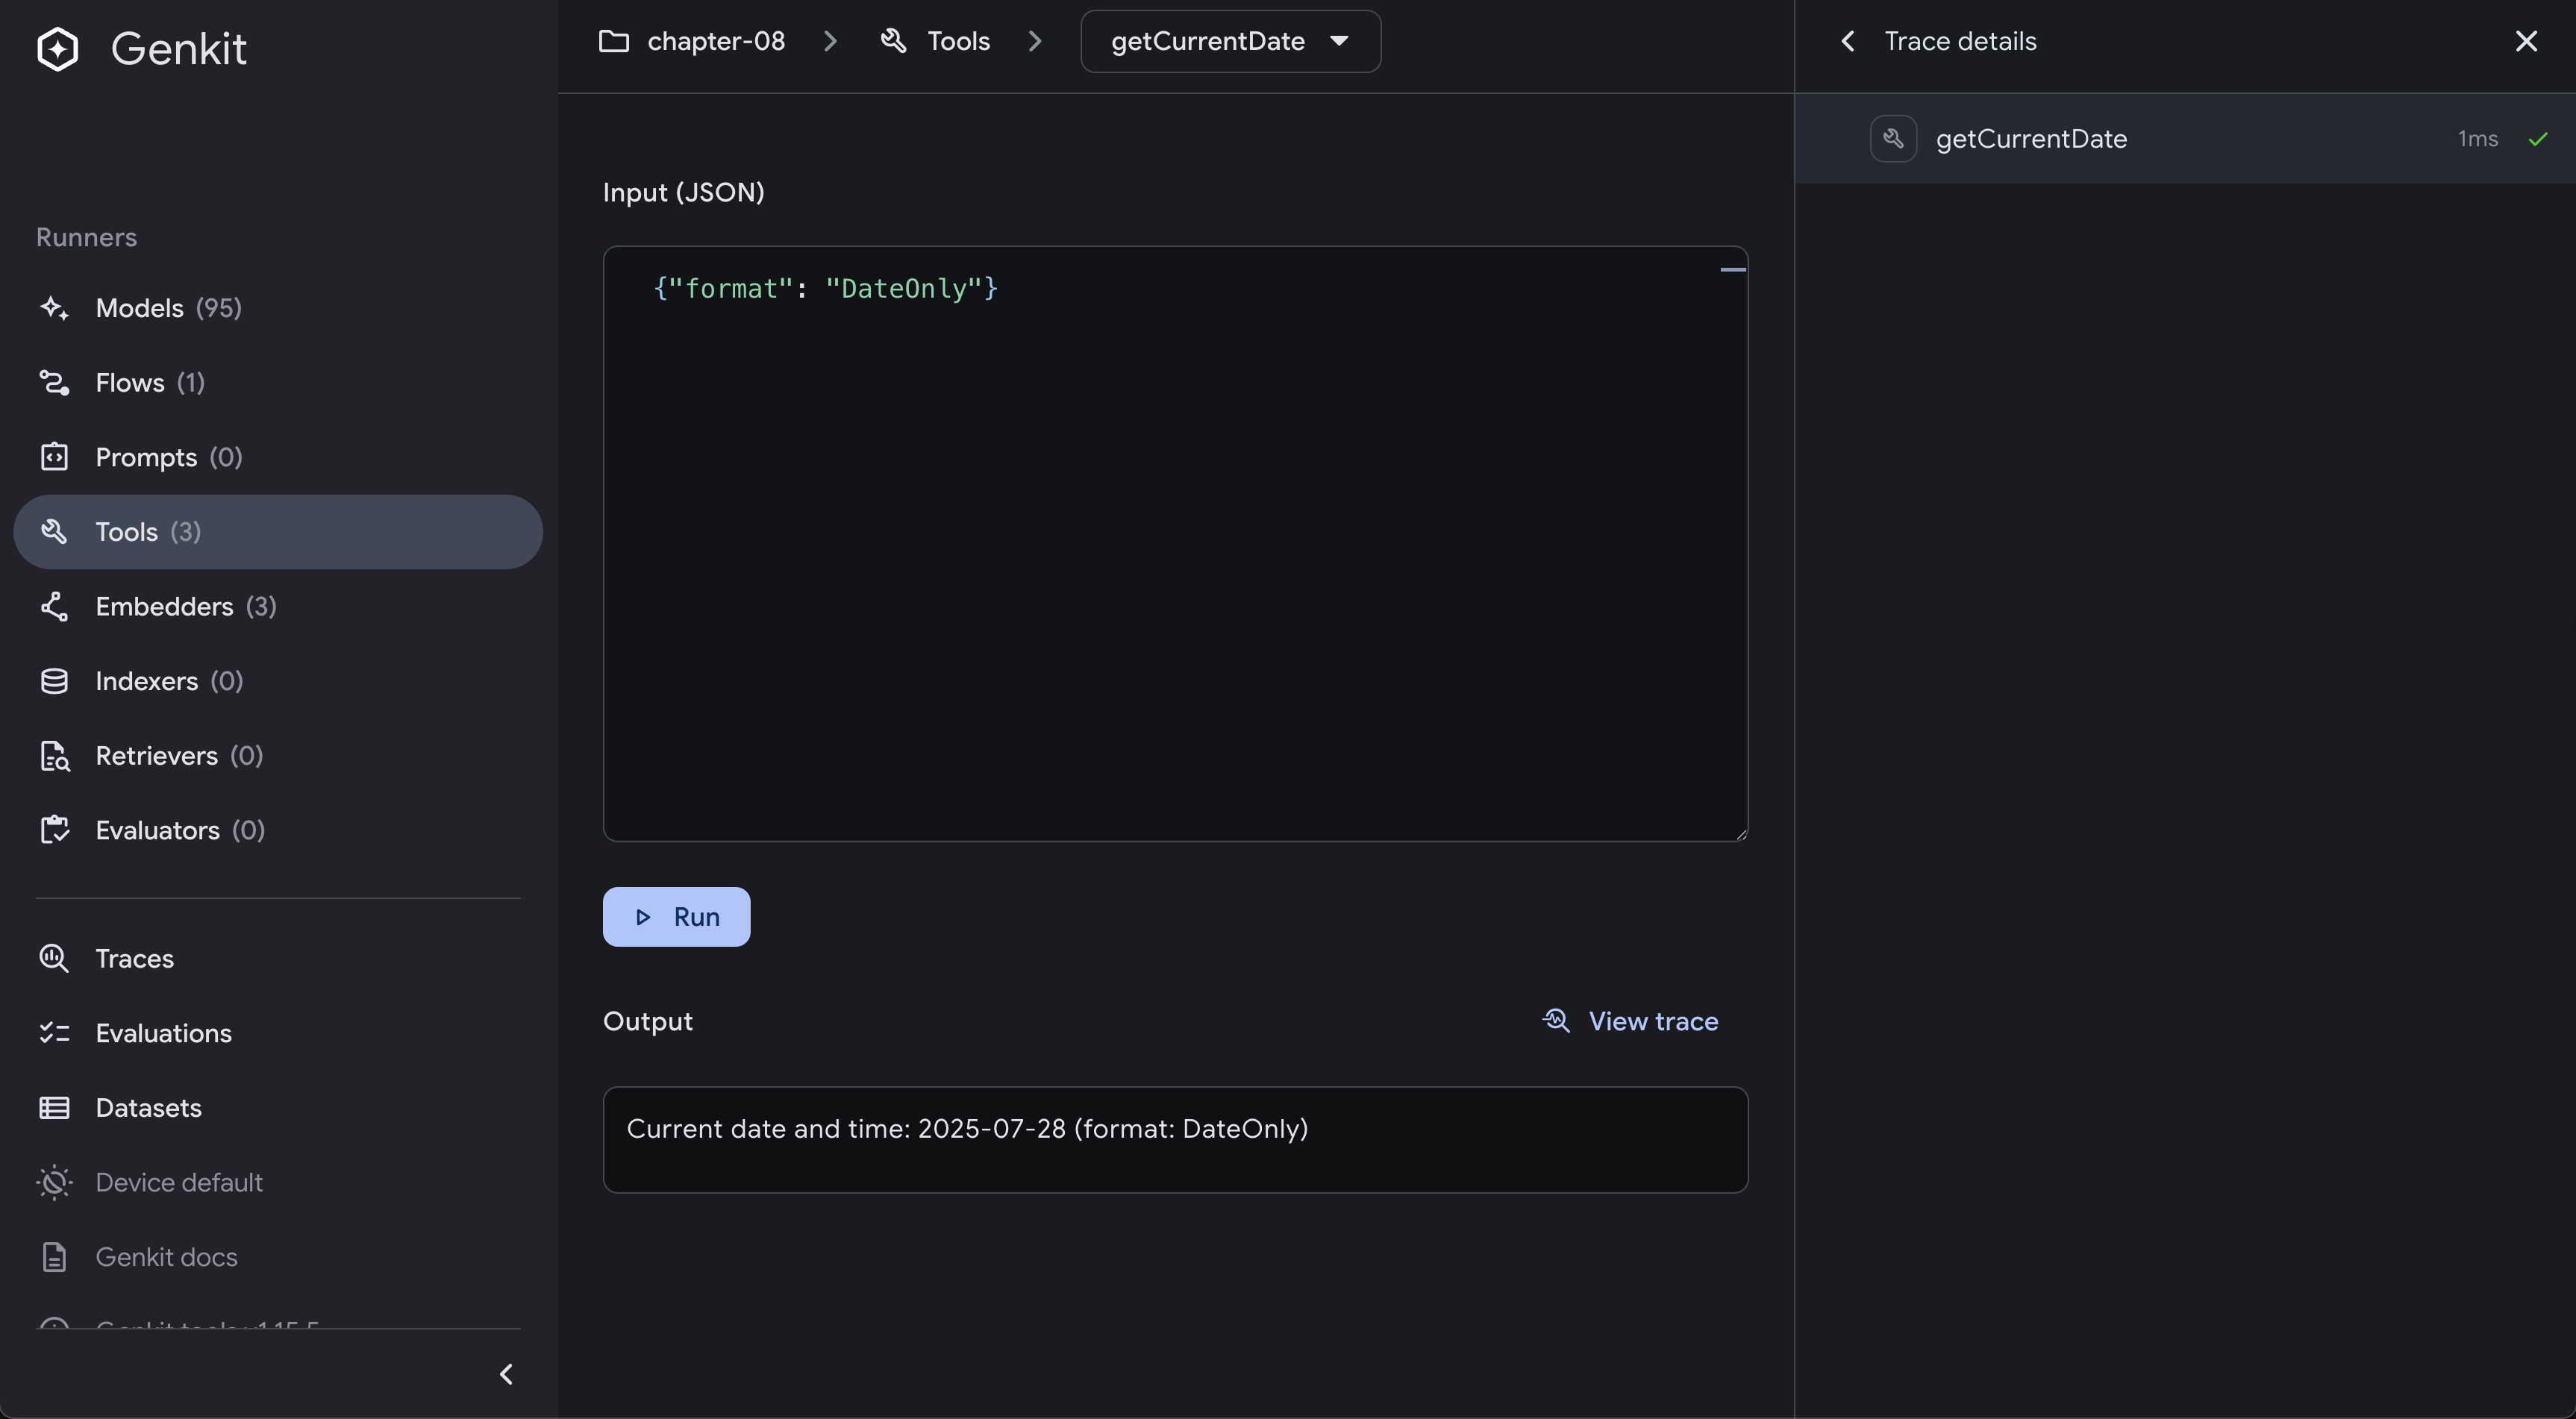Click the Runners section heading

coord(86,237)
